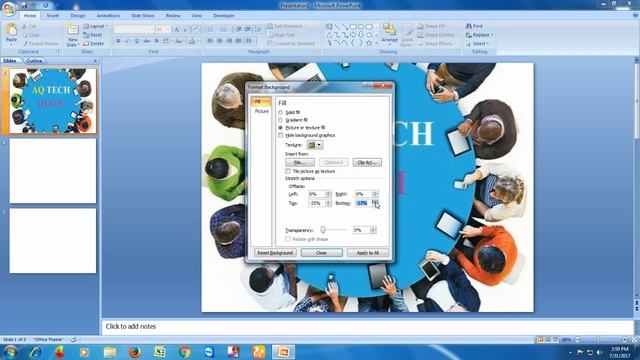Click the Right offset spinner arrows
640x360 pixels.
(375, 194)
